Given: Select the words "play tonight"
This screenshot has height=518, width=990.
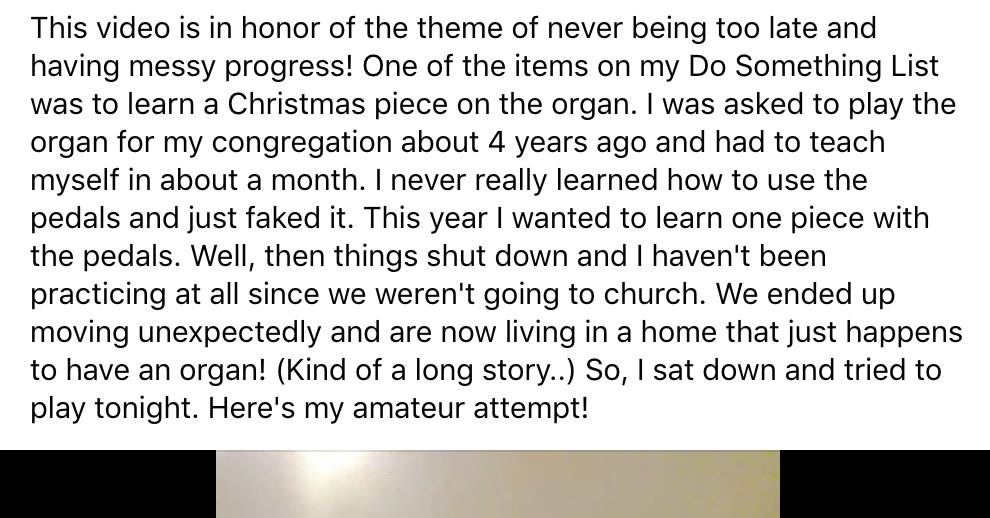Looking at the screenshot, I should point(114,409).
